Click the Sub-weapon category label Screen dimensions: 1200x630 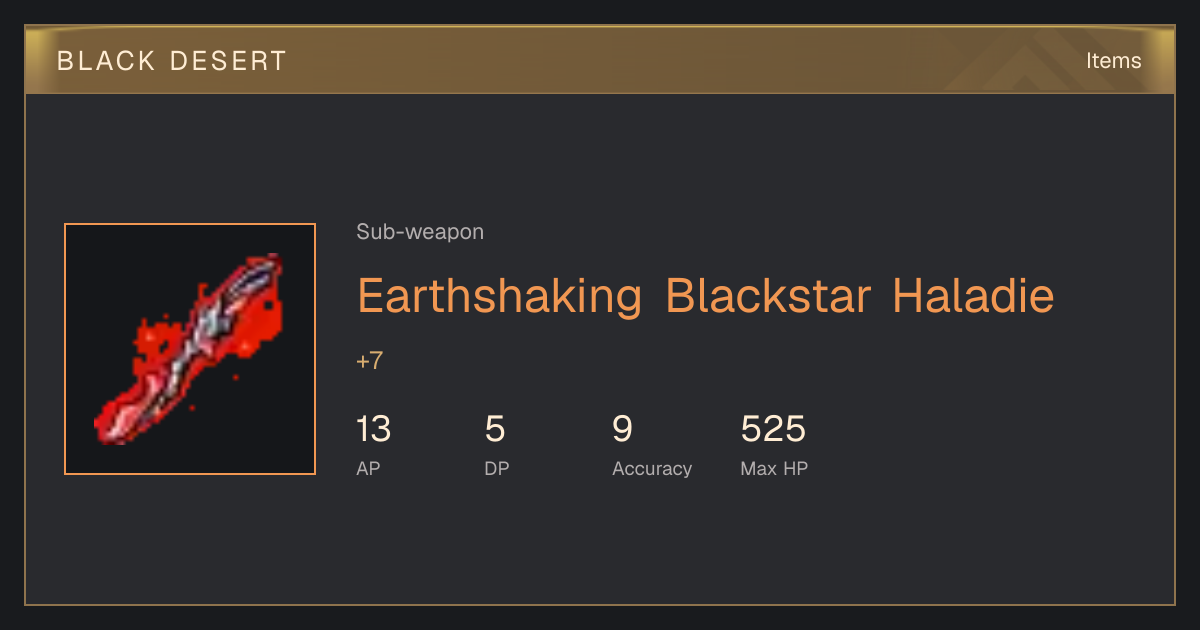coord(420,232)
